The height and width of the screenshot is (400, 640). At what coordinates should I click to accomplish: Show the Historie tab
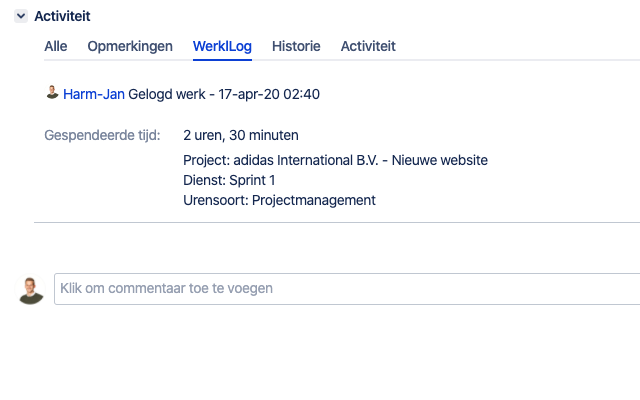click(x=296, y=46)
